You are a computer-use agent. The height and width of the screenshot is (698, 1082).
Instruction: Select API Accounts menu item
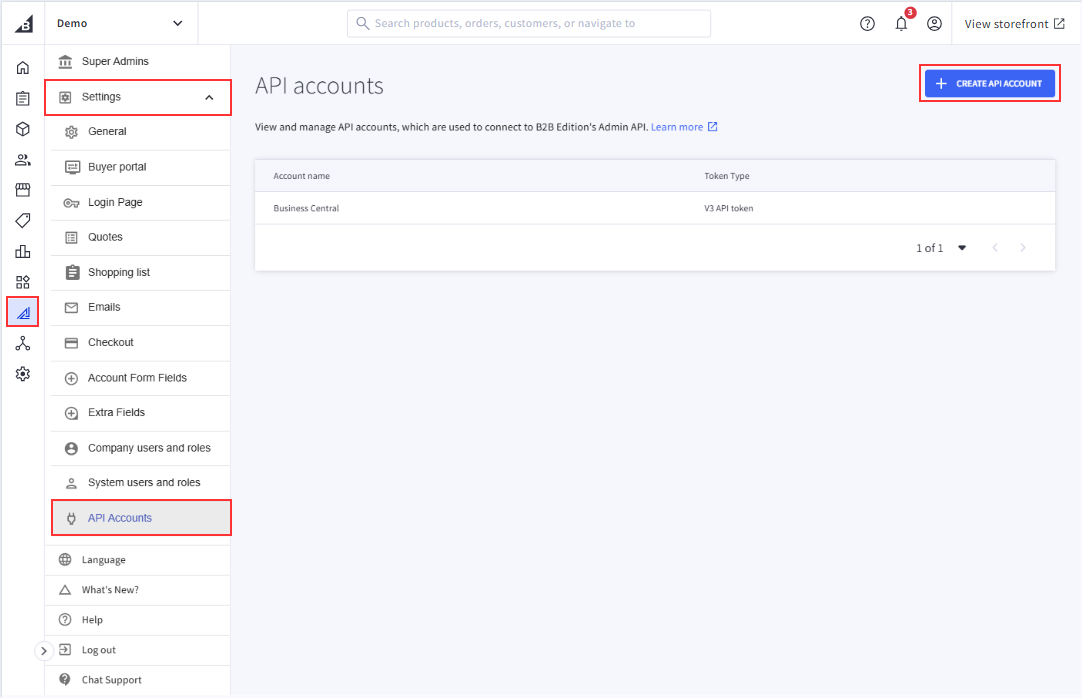pos(141,518)
